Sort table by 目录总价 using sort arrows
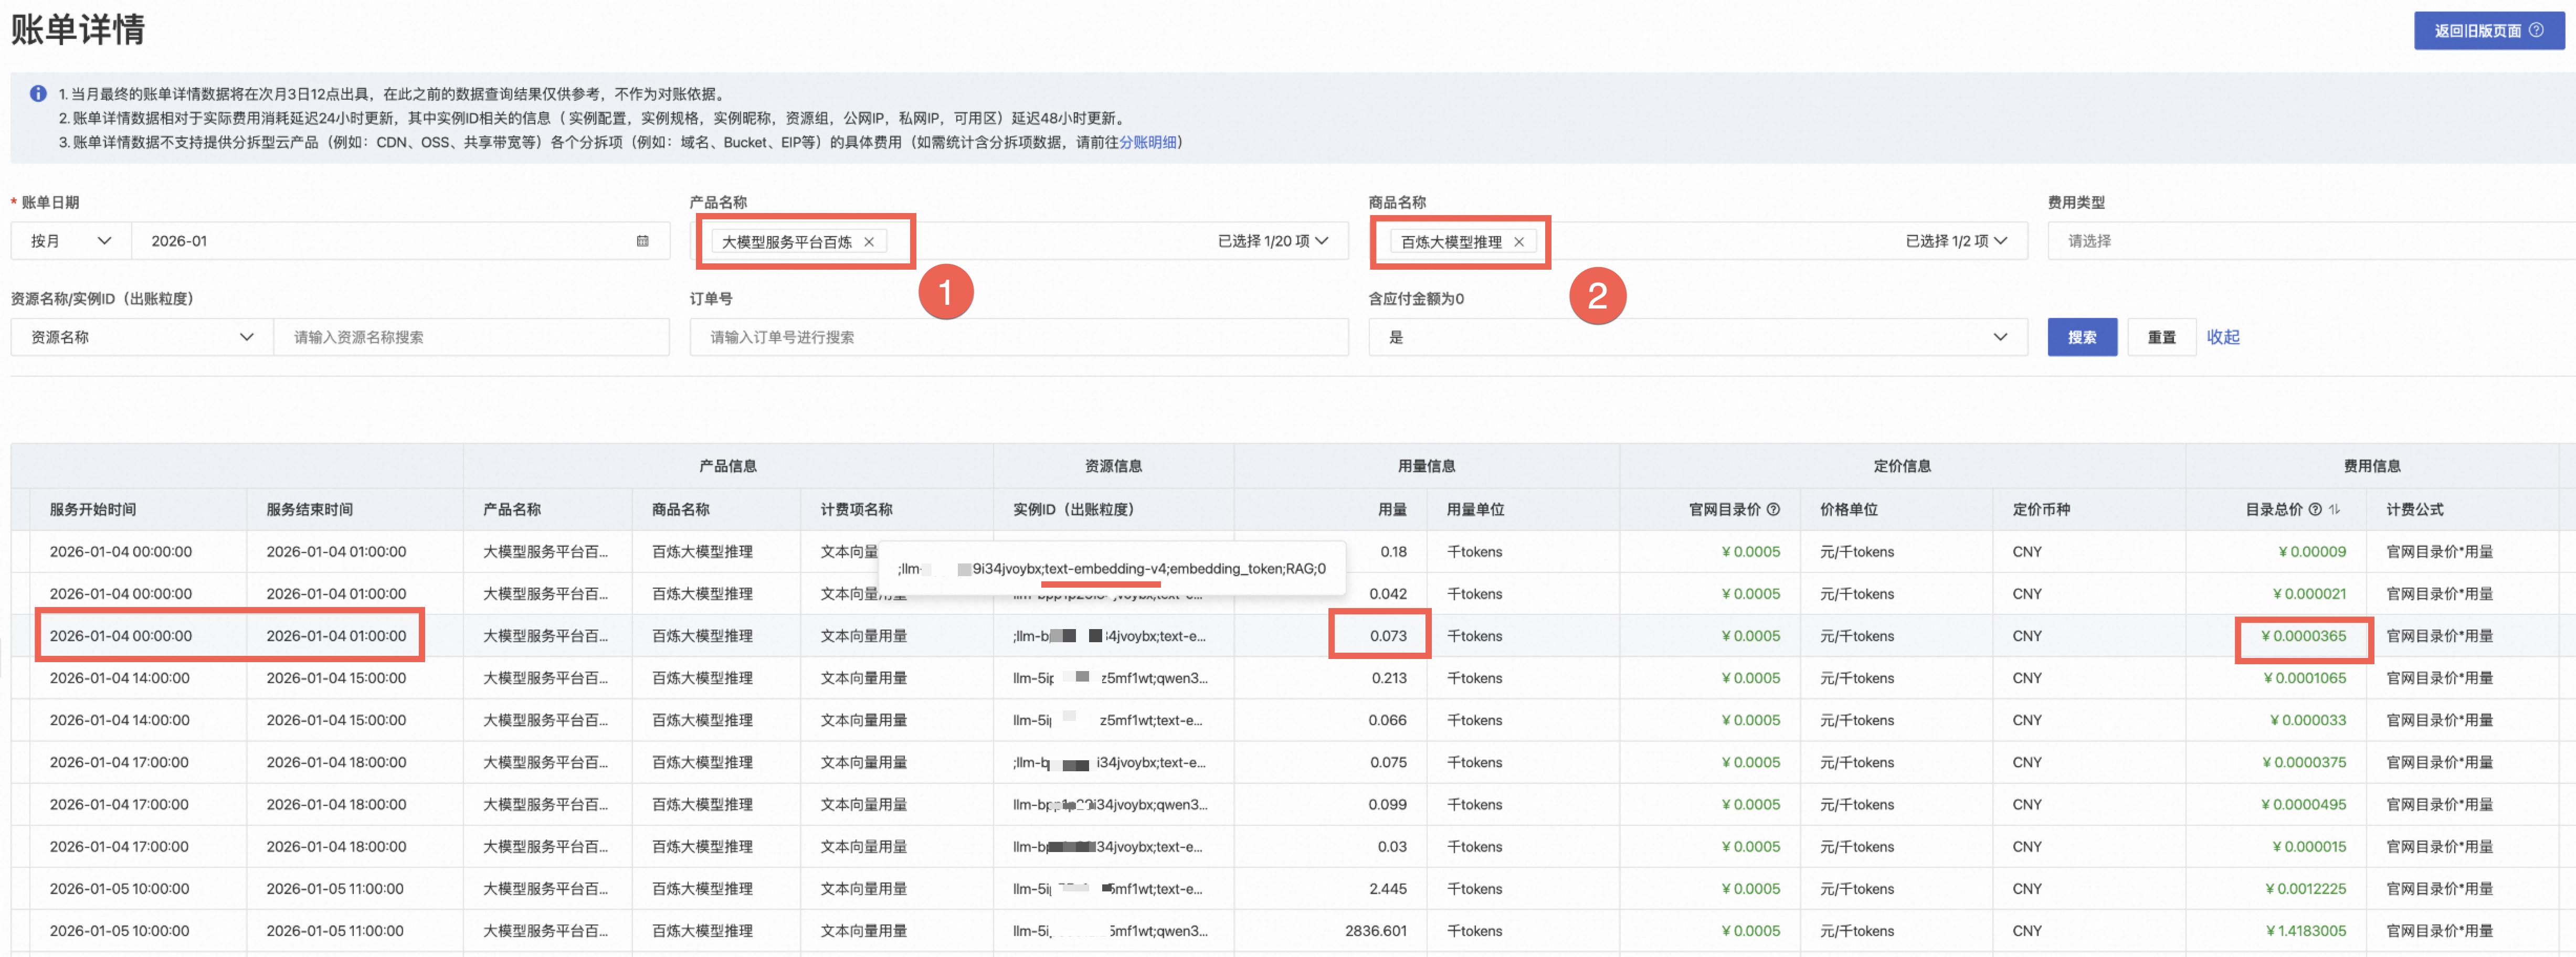 coord(2334,509)
